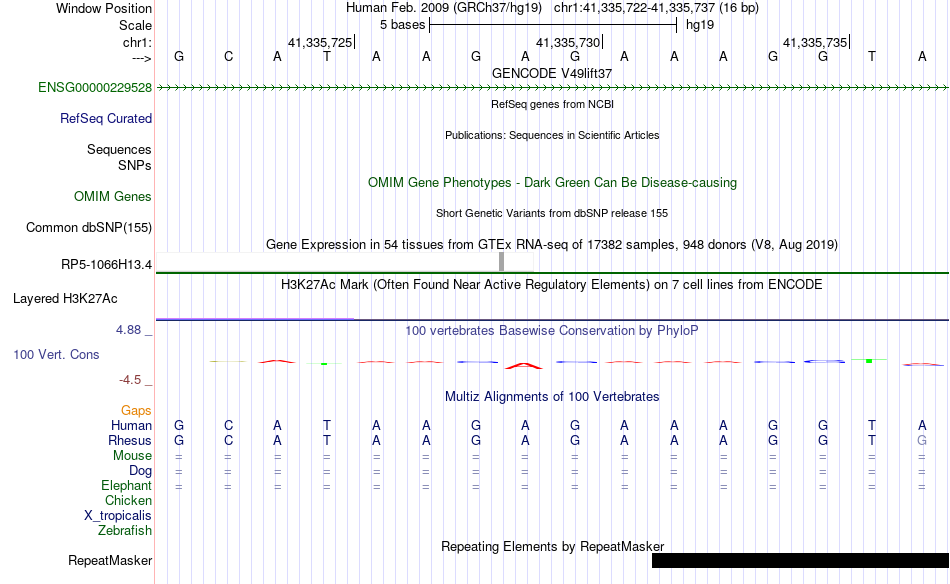950x584 pixels.
Task: Click 'Repeating Elements by RepeatMasker' title
Action: (553, 546)
